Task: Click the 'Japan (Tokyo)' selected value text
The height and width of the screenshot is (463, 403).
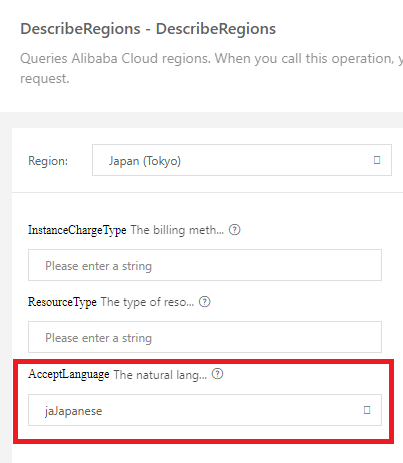Action: (145, 161)
